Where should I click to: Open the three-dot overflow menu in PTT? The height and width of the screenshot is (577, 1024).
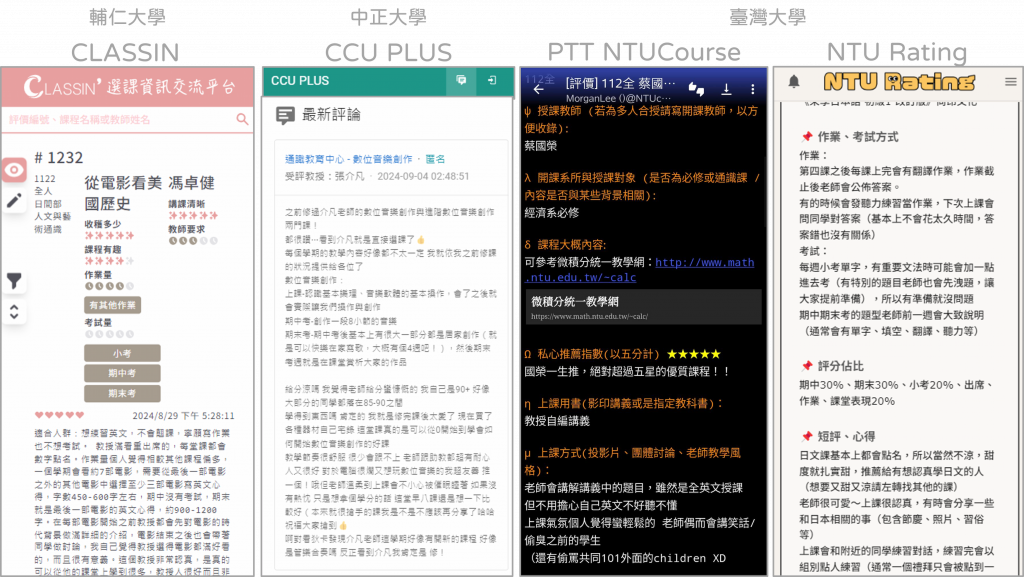[x=752, y=89]
